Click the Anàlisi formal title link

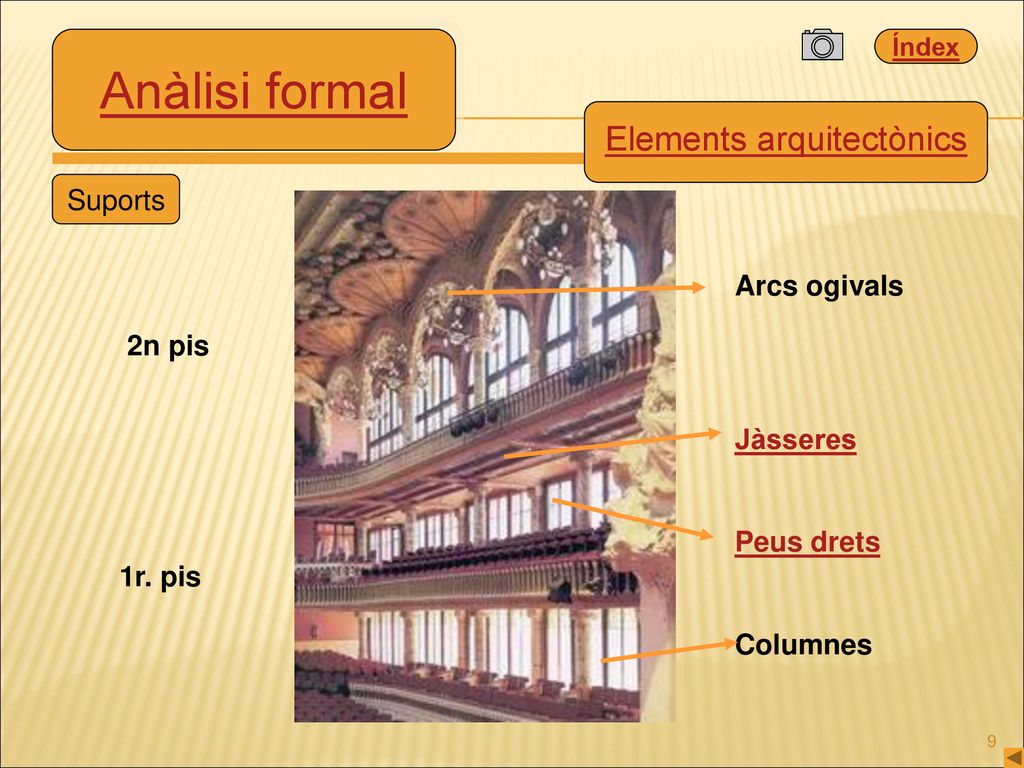point(253,91)
